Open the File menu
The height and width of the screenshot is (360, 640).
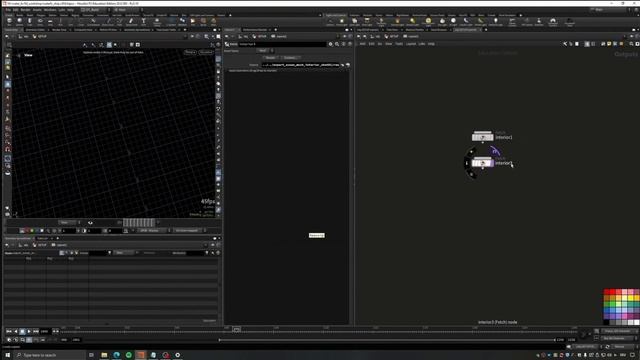tap(8, 9)
